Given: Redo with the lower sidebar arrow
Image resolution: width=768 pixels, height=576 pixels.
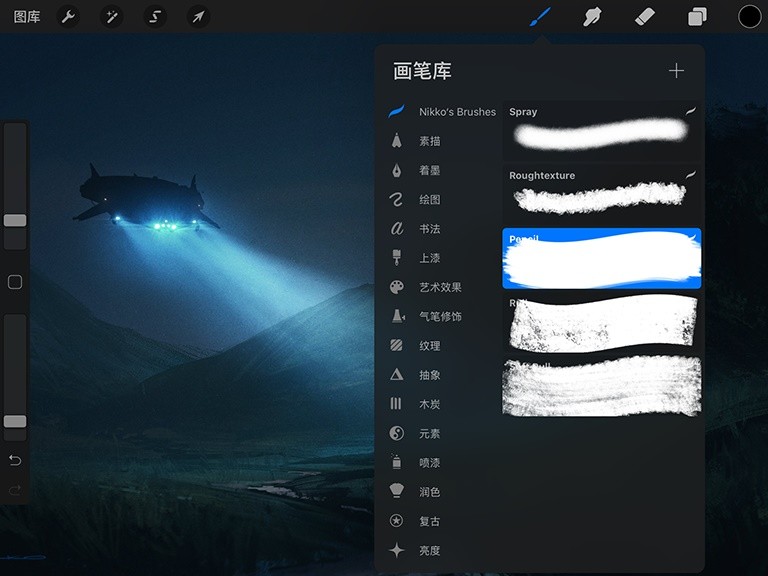Looking at the screenshot, I should click(x=15, y=489).
